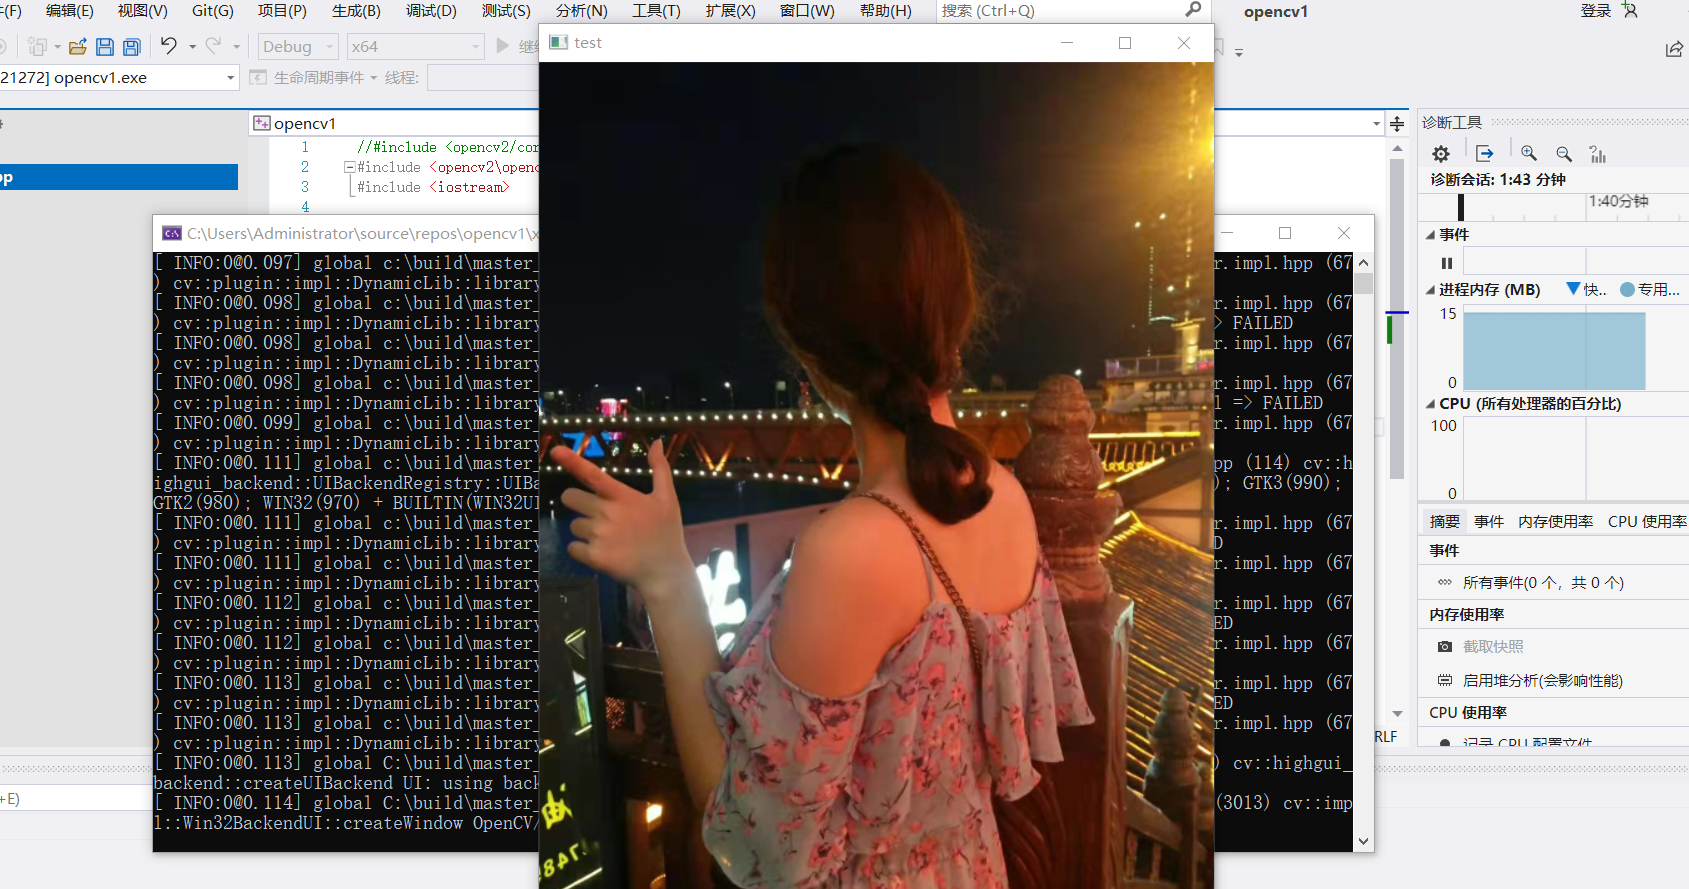The height and width of the screenshot is (889, 1689).
Task: Open the View menu
Action: pyautogui.click(x=143, y=11)
